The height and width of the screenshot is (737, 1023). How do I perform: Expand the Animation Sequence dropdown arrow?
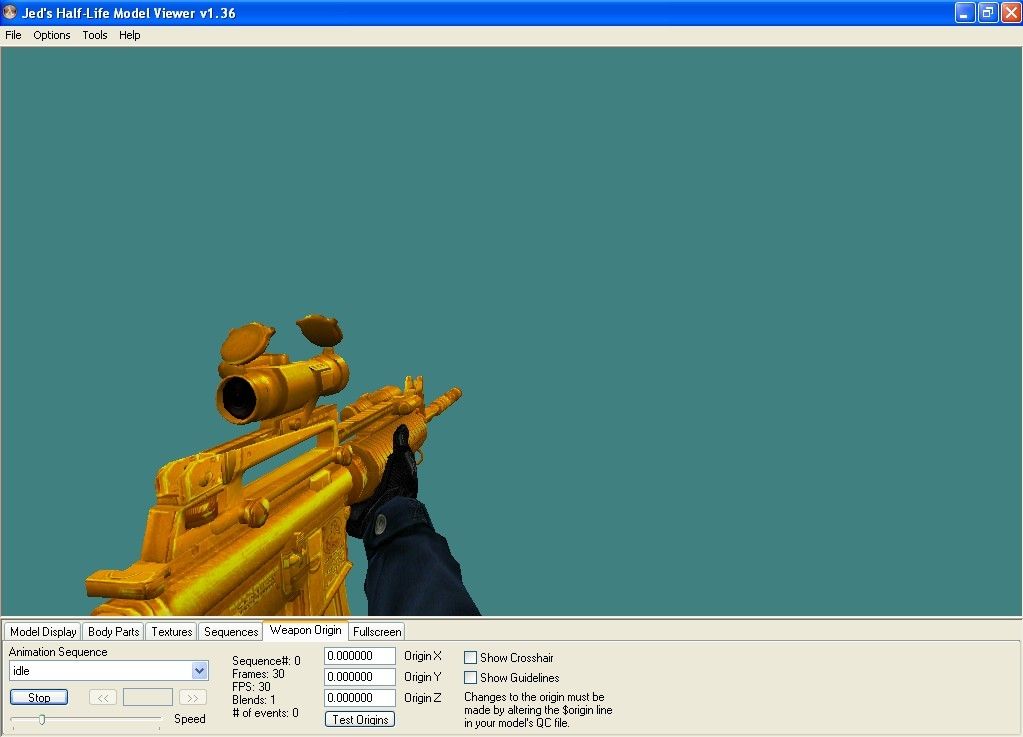200,670
